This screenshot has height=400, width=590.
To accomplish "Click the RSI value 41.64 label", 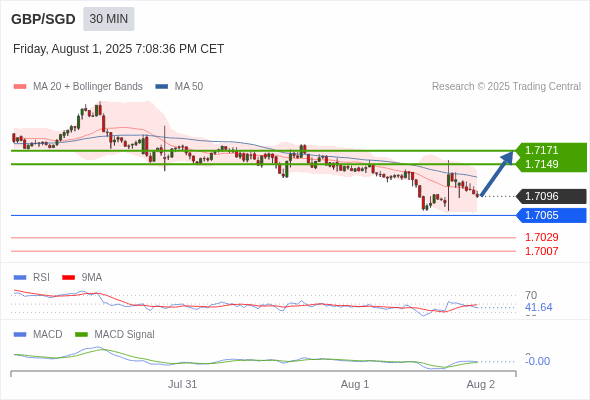I will [538, 307].
